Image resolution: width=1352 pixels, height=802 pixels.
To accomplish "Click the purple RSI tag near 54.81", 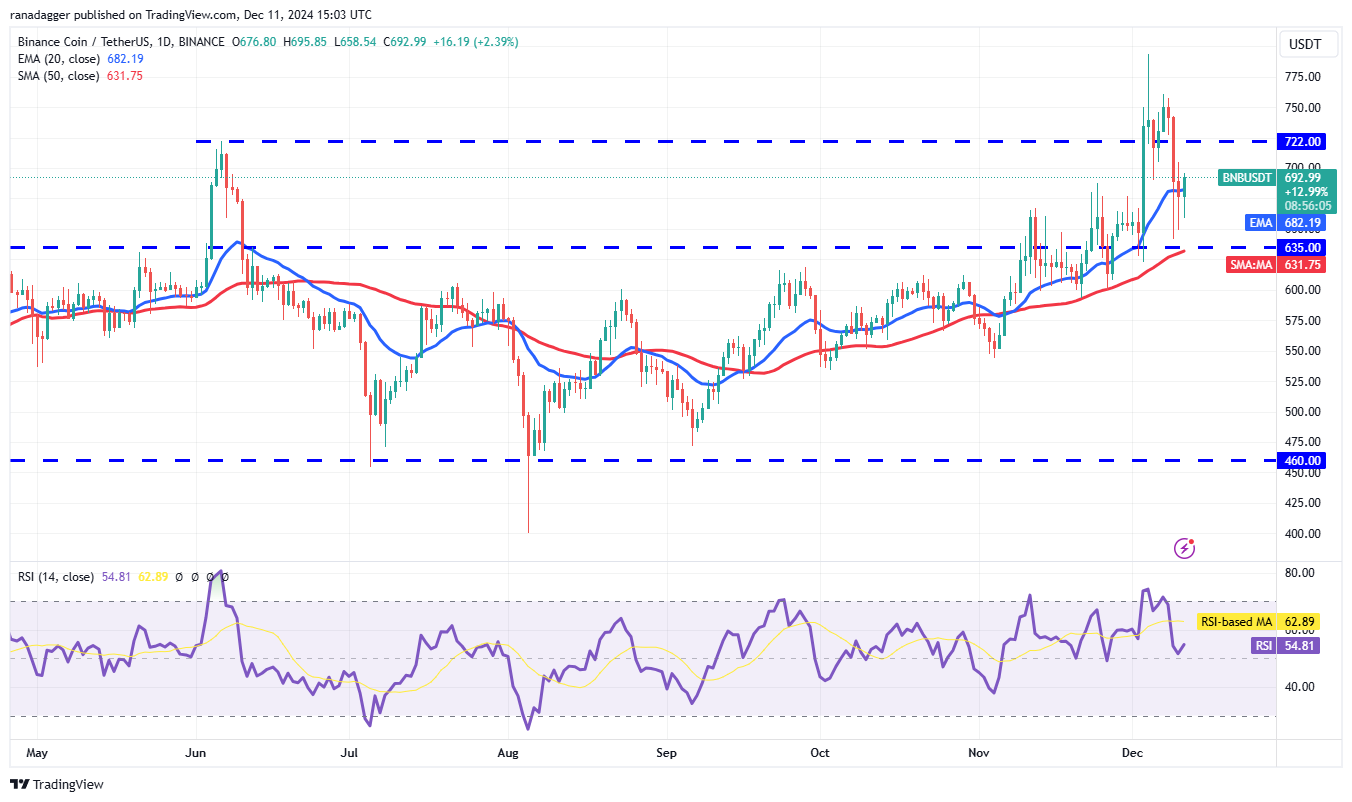I will tap(1263, 646).
